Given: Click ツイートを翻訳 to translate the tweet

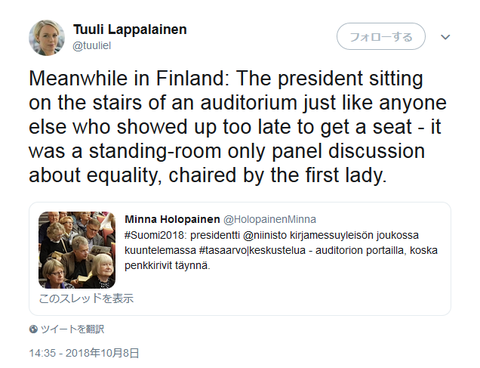Looking at the screenshot, I should tap(72, 329).
